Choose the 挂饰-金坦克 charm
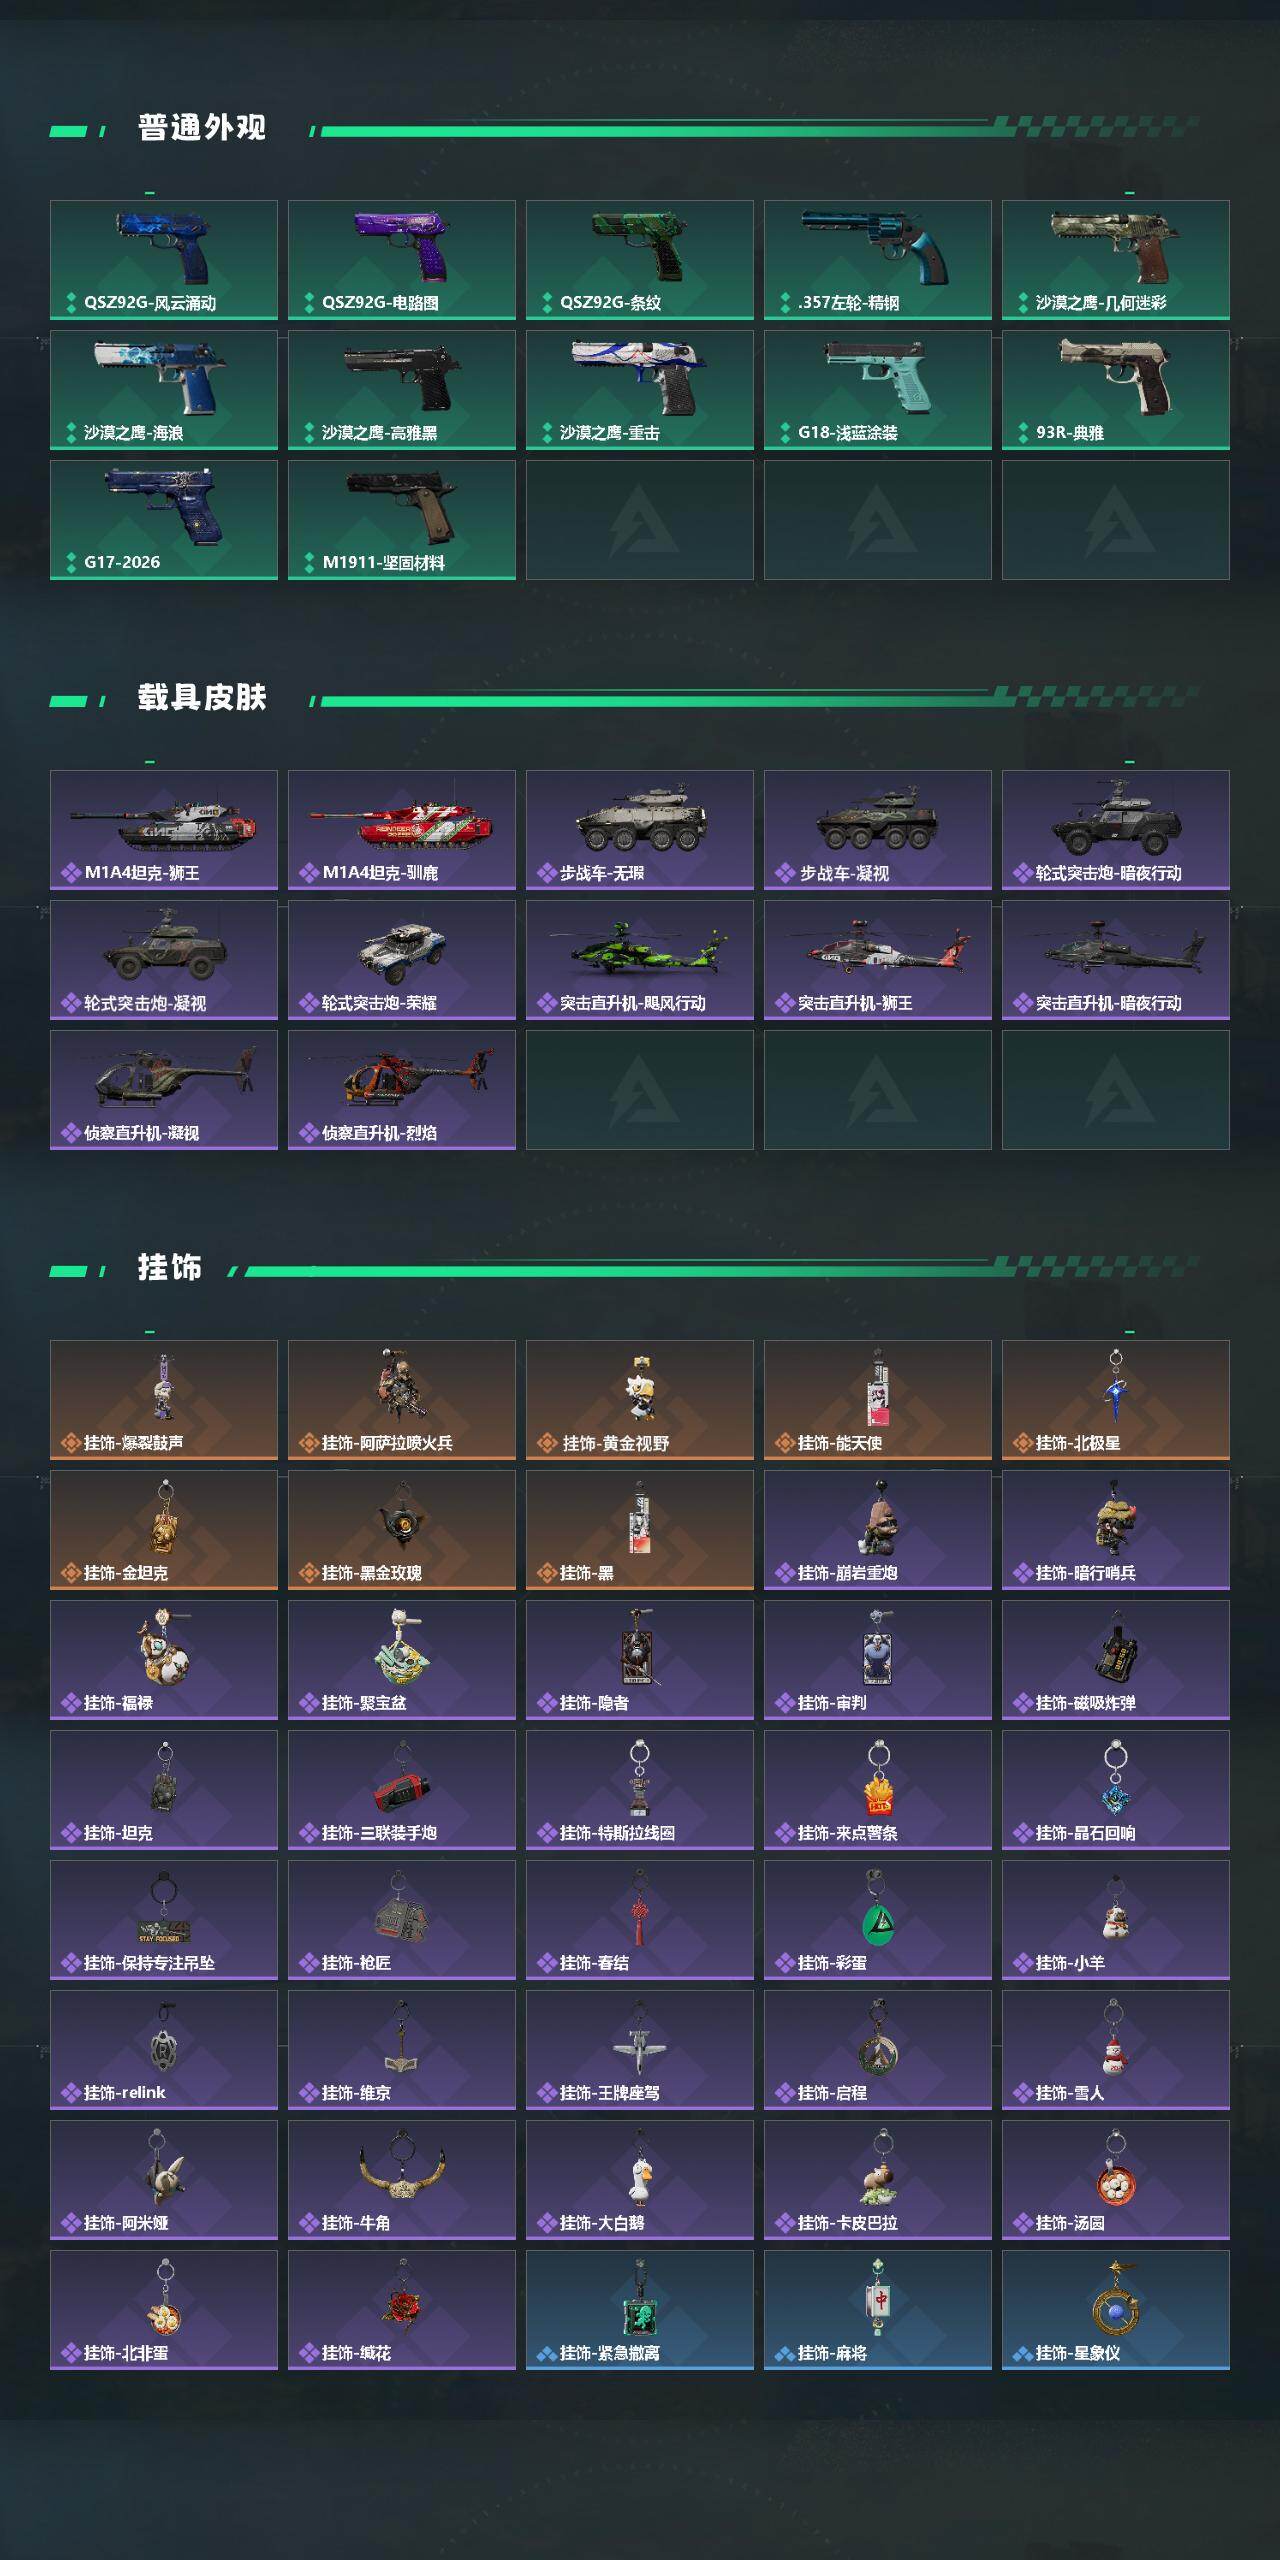This screenshot has width=1280, height=2560. (x=164, y=1530)
